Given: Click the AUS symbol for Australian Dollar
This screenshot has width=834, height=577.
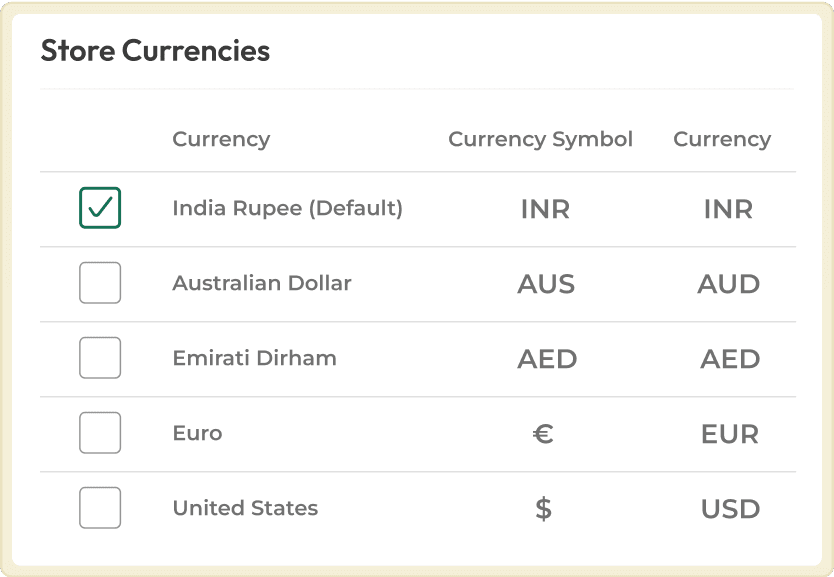Looking at the screenshot, I should pos(545,284).
